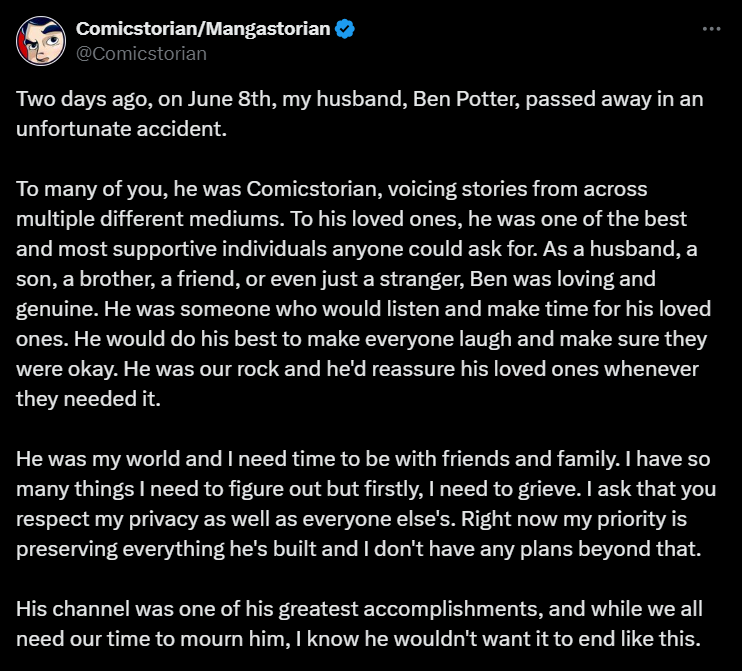Click the paragraph starting 'Two days ago'
The height and width of the screenshot is (671, 742).
coord(360,114)
